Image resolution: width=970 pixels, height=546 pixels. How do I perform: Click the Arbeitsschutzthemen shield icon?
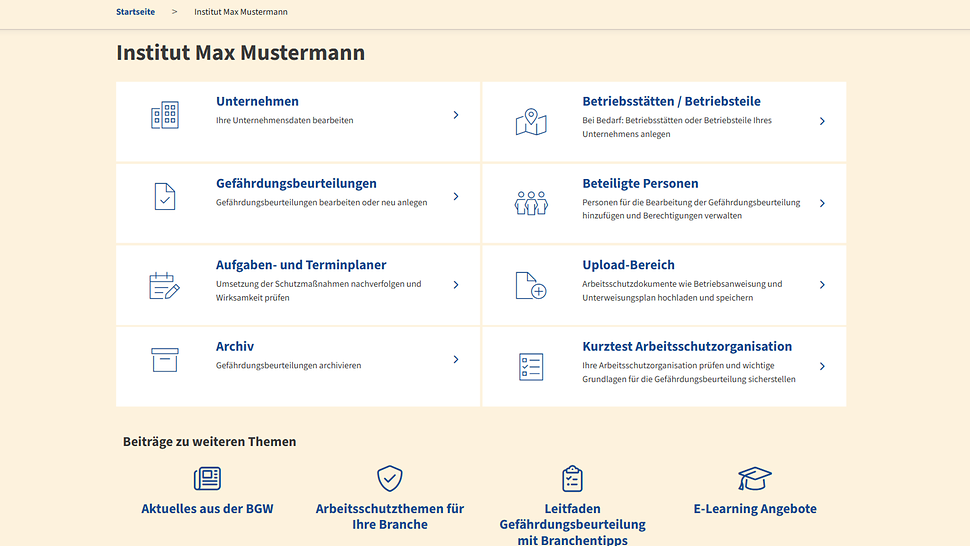point(390,479)
